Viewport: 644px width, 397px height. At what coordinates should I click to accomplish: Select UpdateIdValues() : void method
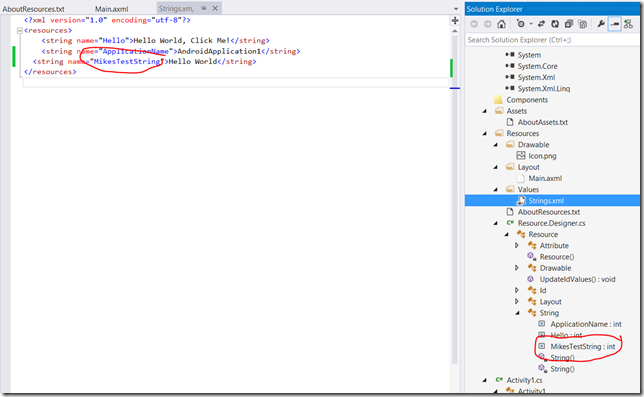pyautogui.click(x=577, y=279)
